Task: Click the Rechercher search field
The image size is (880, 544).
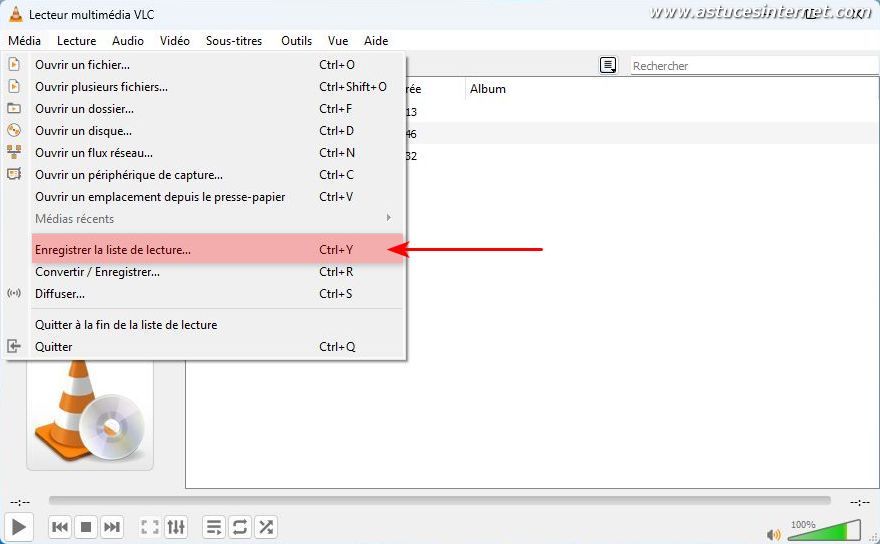Action: 750,66
